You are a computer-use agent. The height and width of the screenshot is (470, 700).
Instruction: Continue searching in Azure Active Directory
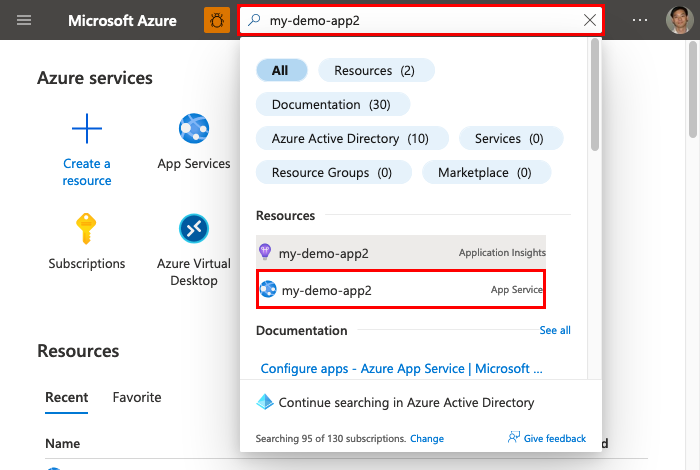coord(406,402)
